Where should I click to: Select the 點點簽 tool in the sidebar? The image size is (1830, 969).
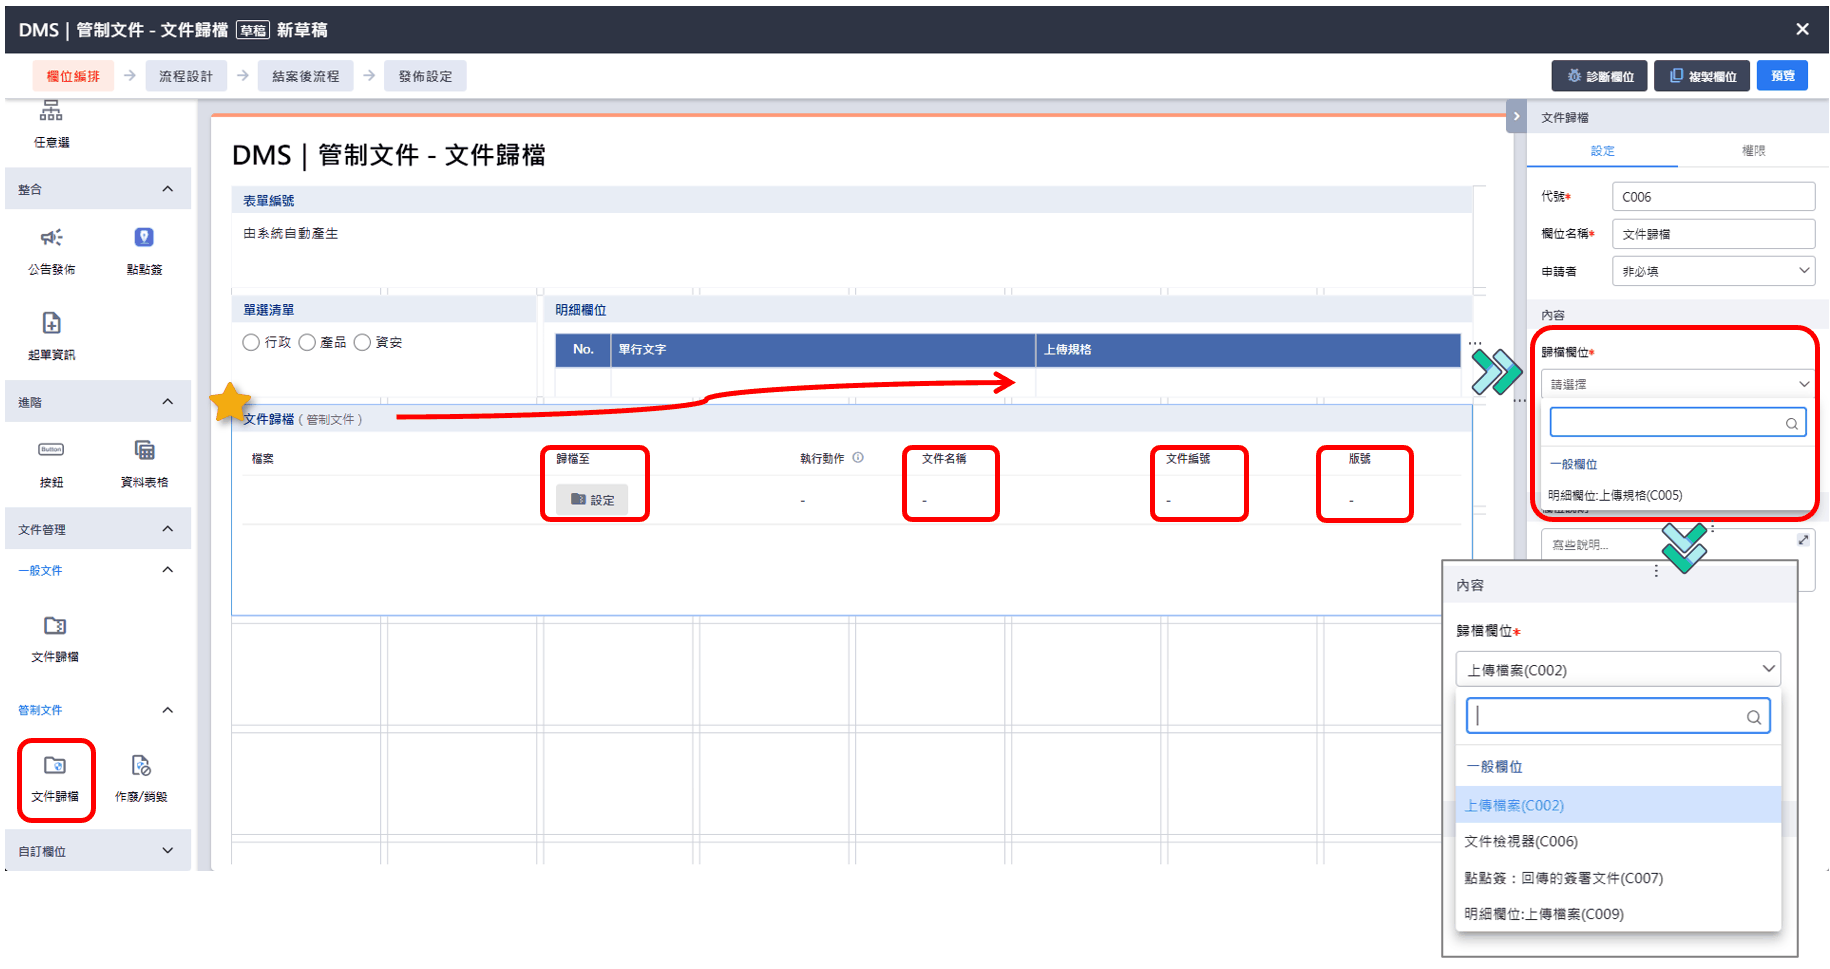tap(143, 252)
